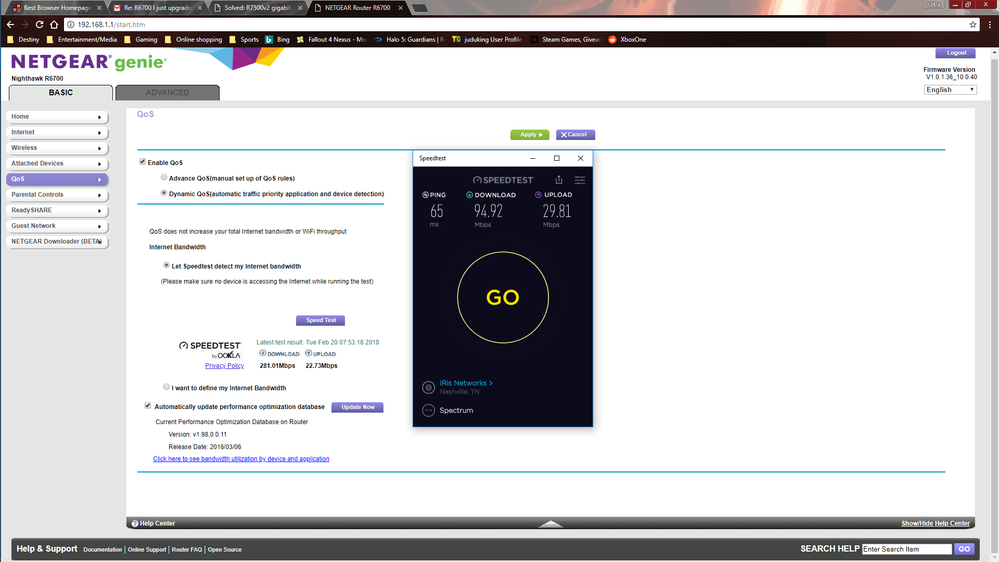Viewport: 999px width, 562px height.
Task: Open the Bing bookmark
Action: pyautogui.click(x=278, y=40)
